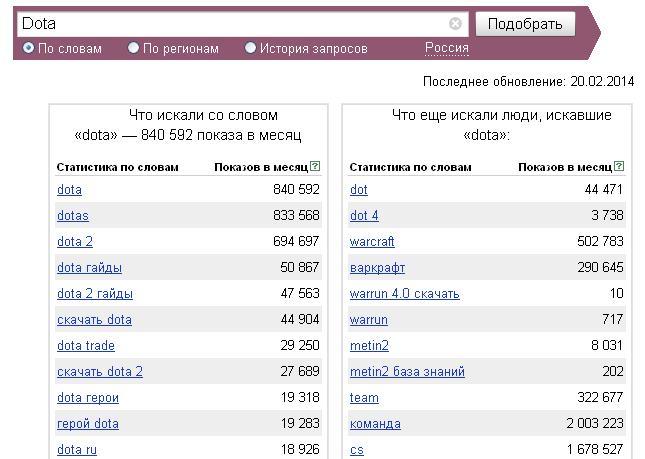Open the 'metin2 база знаний' link
This screenshot has height=459, width=645.
pyautogui.click(x=407, y=371)
